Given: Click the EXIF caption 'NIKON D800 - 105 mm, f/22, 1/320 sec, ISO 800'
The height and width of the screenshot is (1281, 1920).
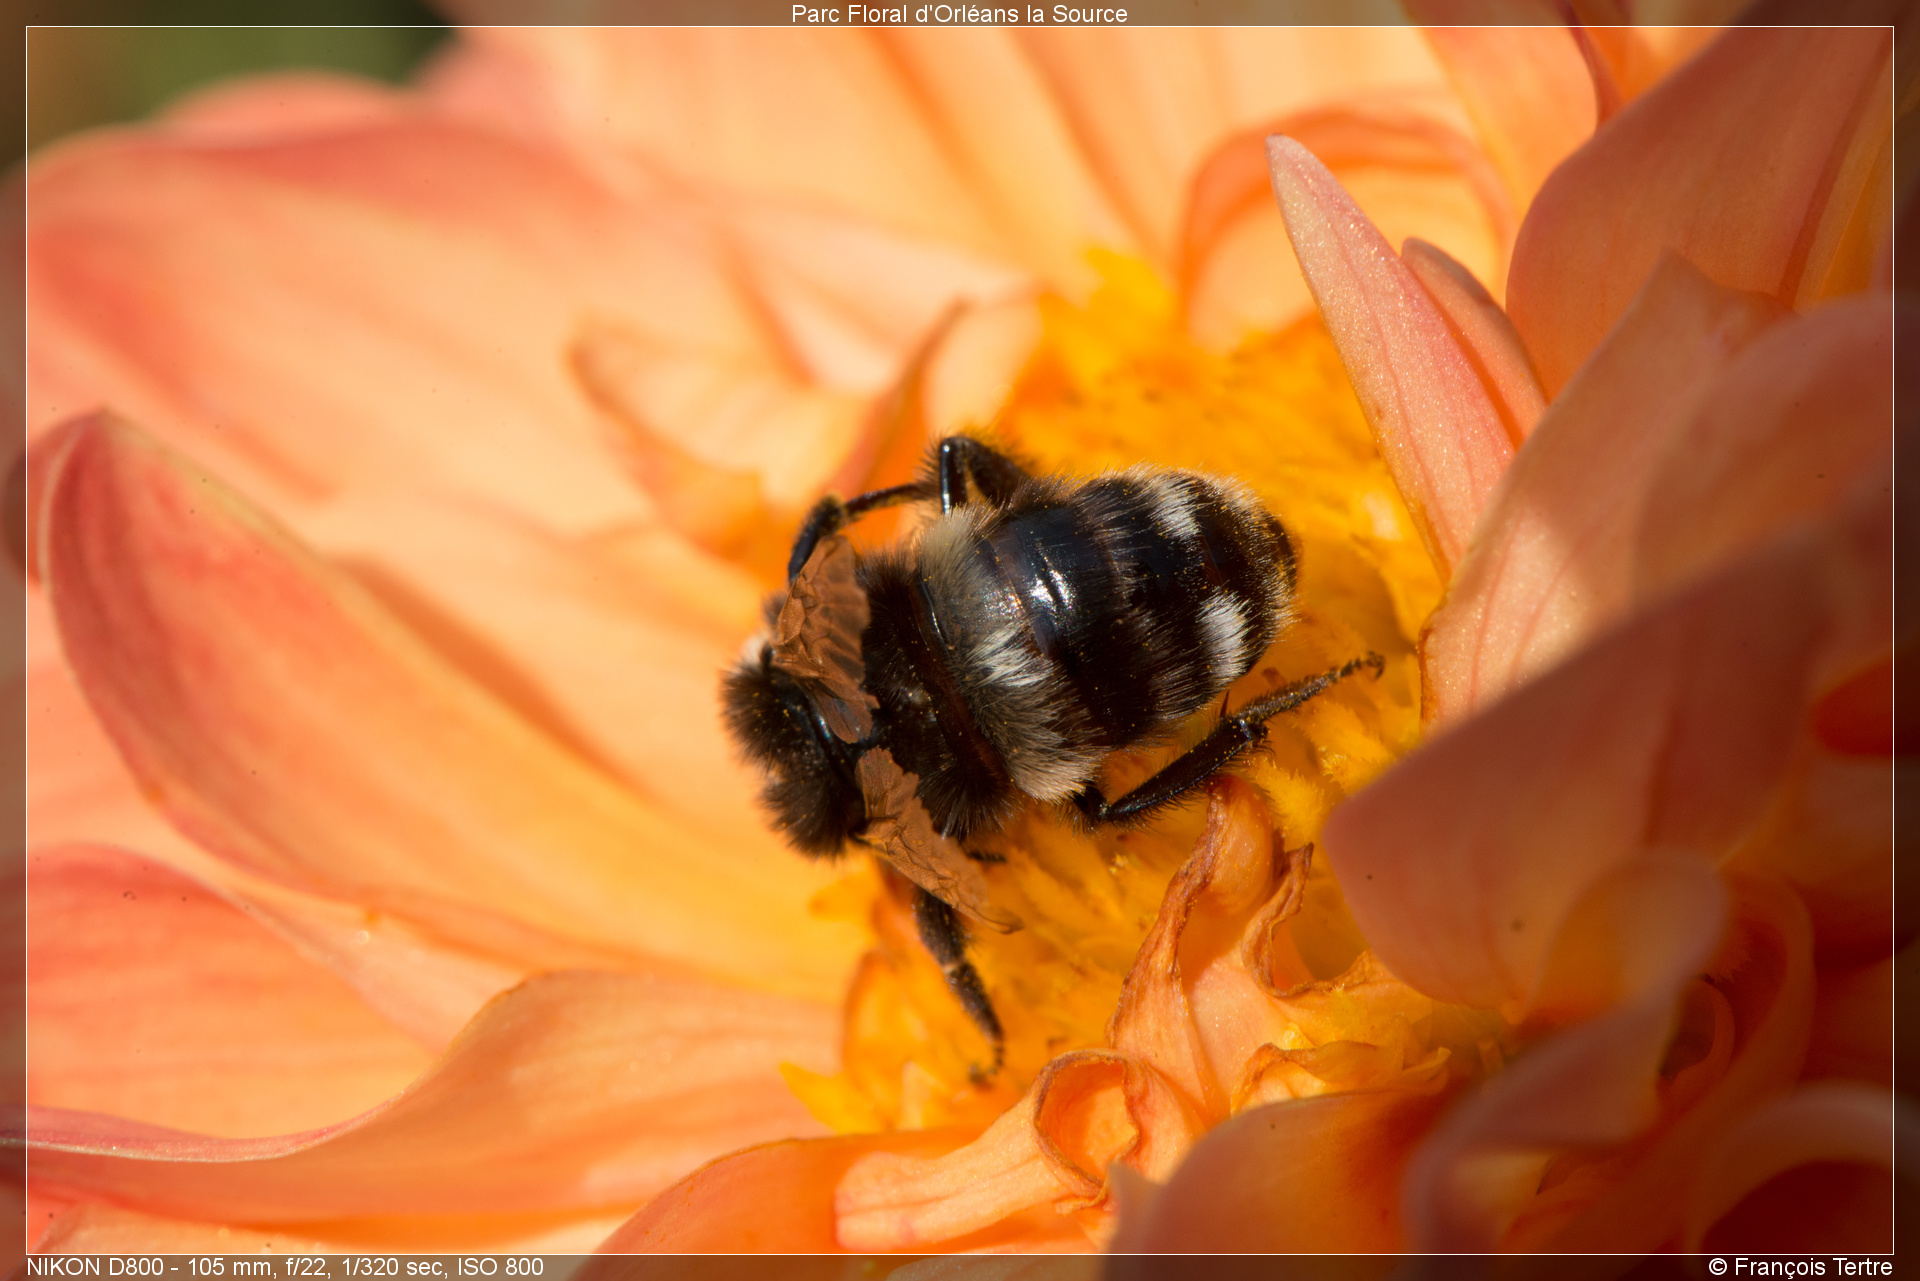Looking at the screenshot, I should (285, 1267).
